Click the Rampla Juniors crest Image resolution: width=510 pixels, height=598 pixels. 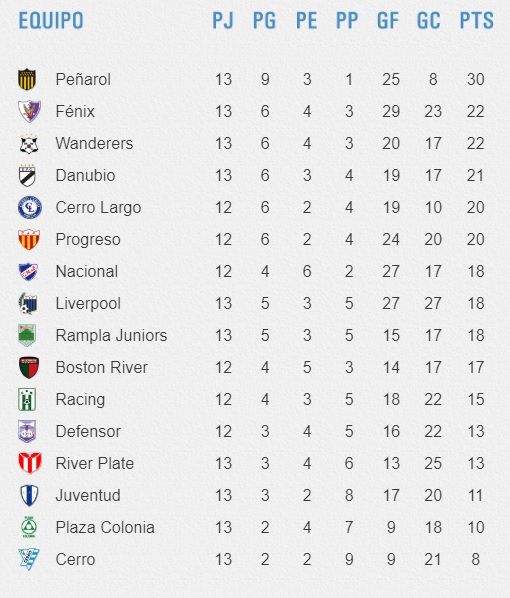click(27, 335)
